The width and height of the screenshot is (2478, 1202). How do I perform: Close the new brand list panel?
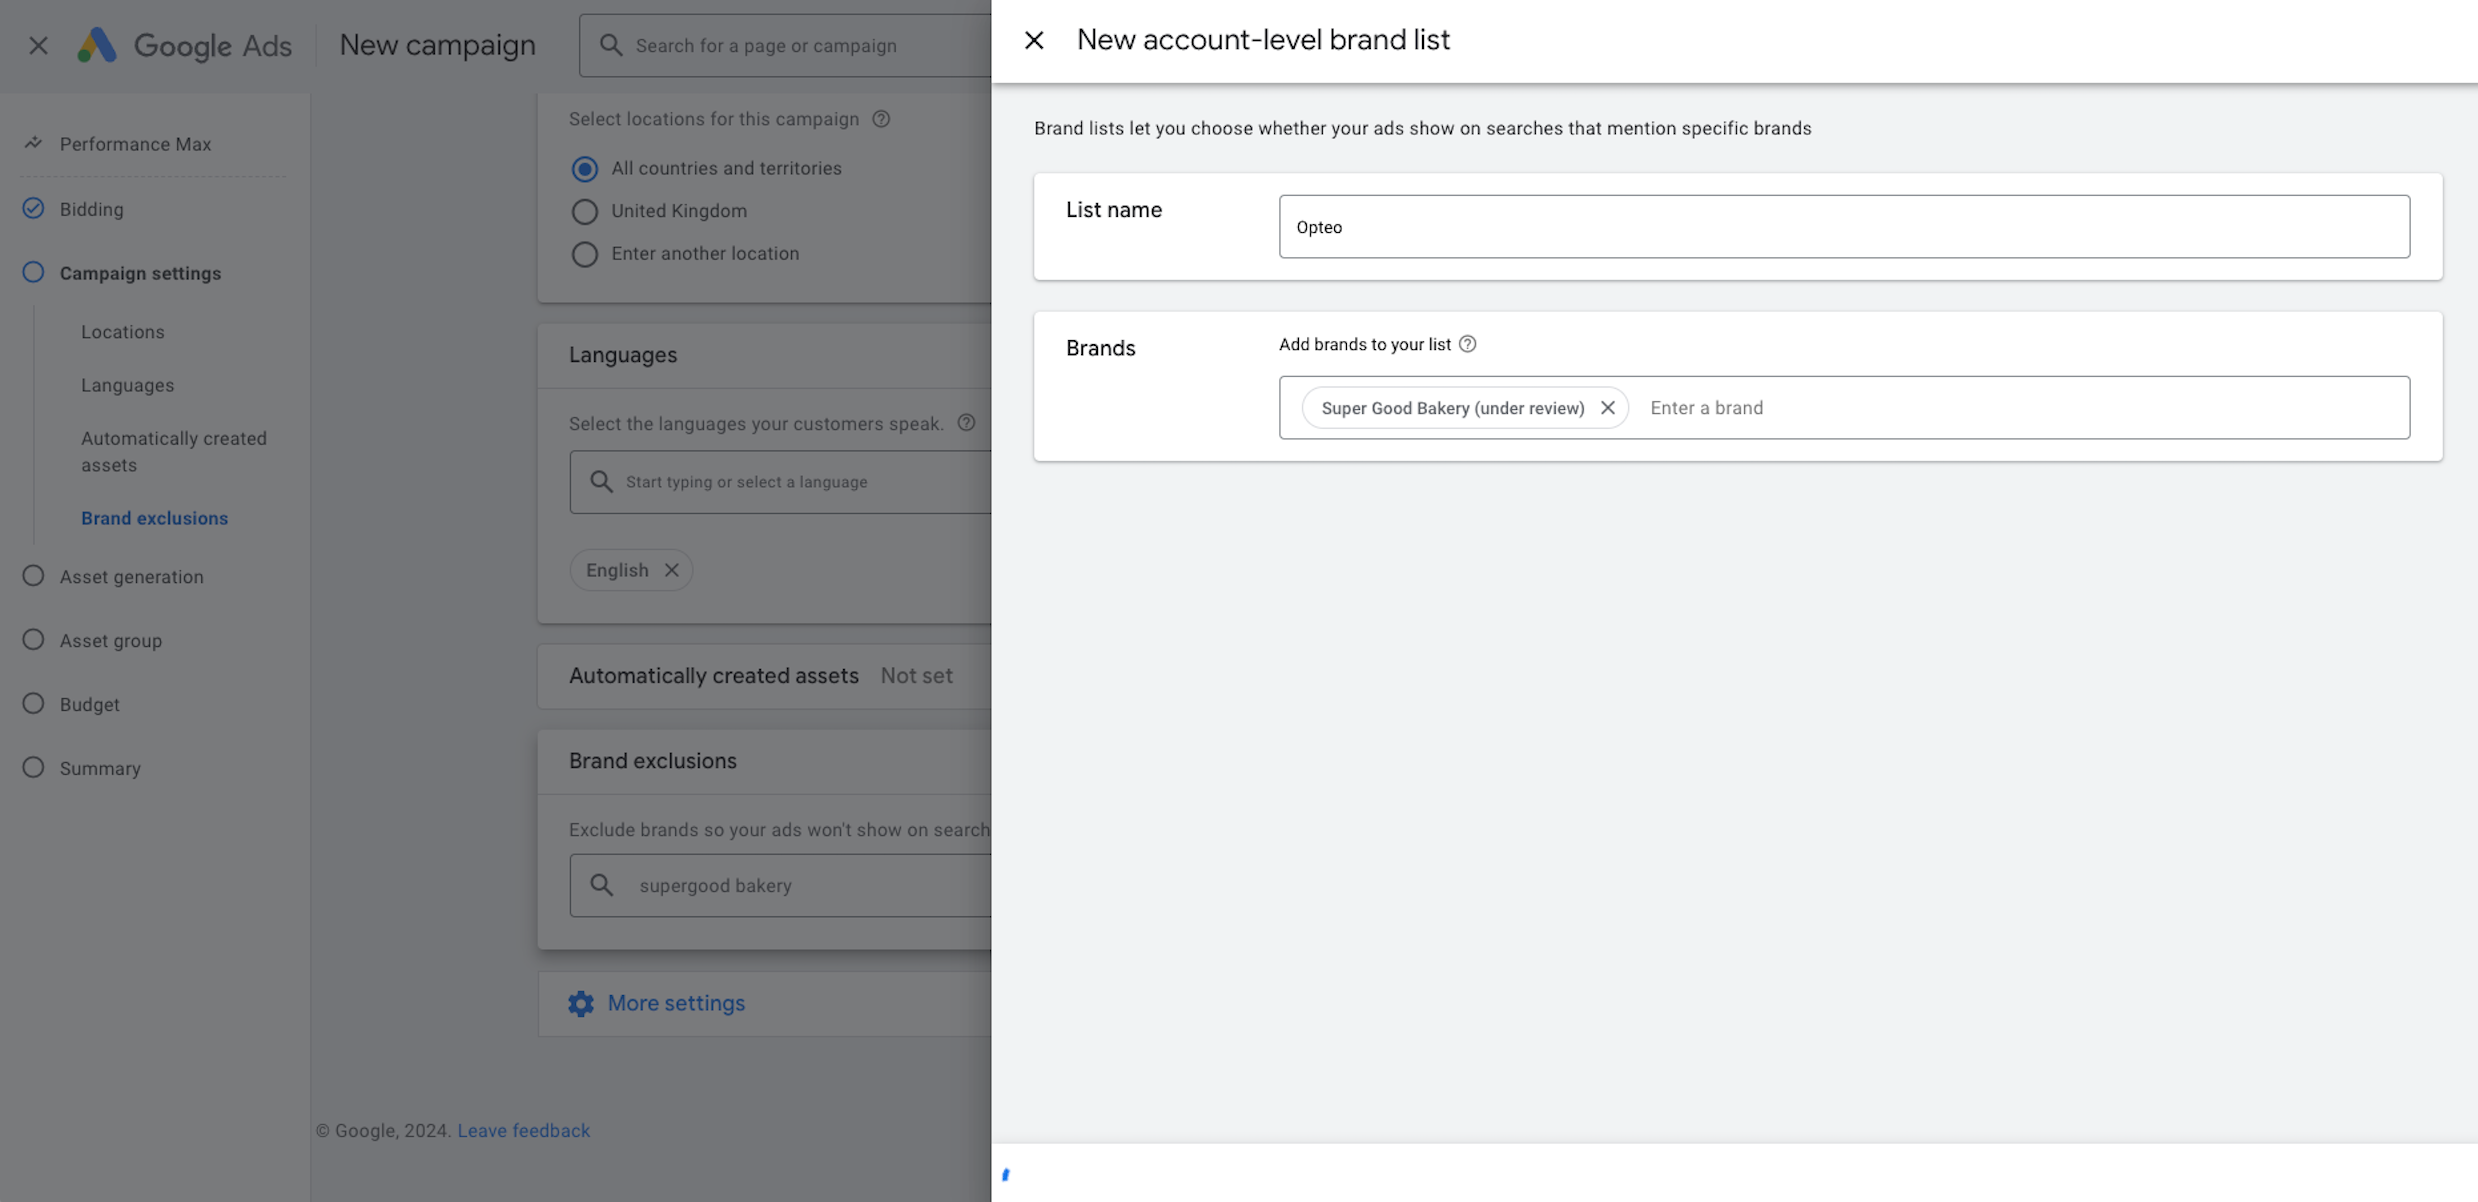click(1034, 40)
